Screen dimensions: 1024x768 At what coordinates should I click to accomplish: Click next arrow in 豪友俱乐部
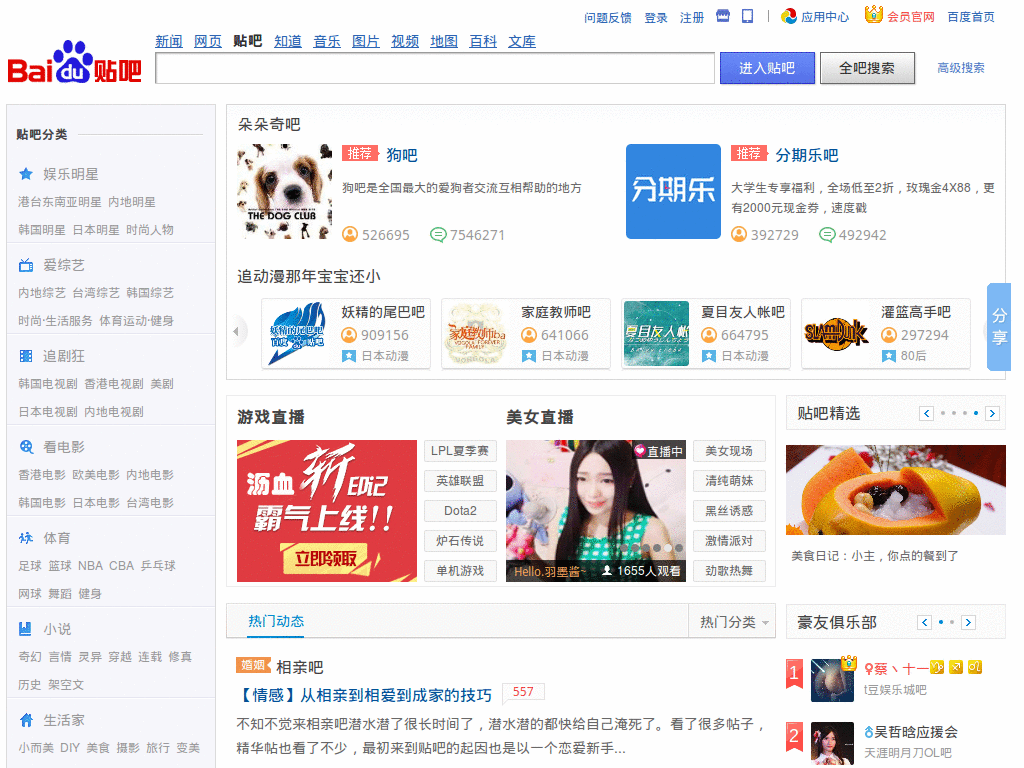pos(968,622)
